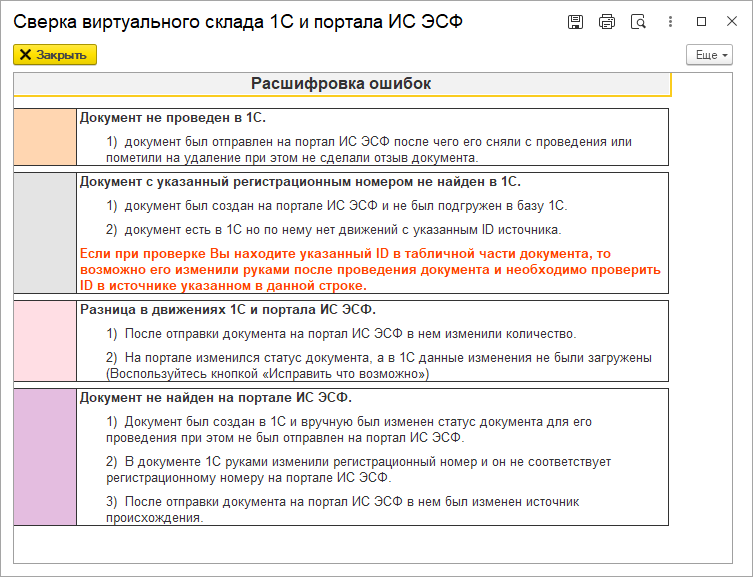Expand the Еще dropdown menu
This screenshot has width=753, height=577.
710,55
